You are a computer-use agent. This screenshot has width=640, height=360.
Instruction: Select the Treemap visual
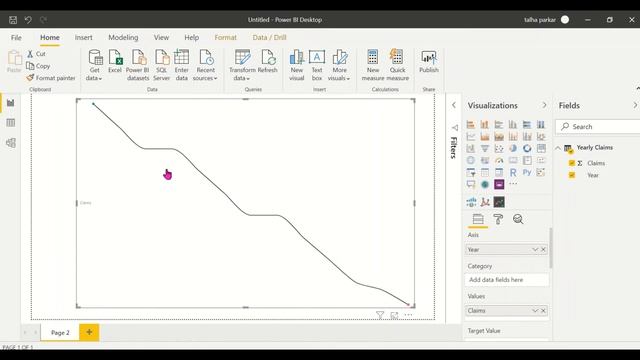click(x=541, y=149)
